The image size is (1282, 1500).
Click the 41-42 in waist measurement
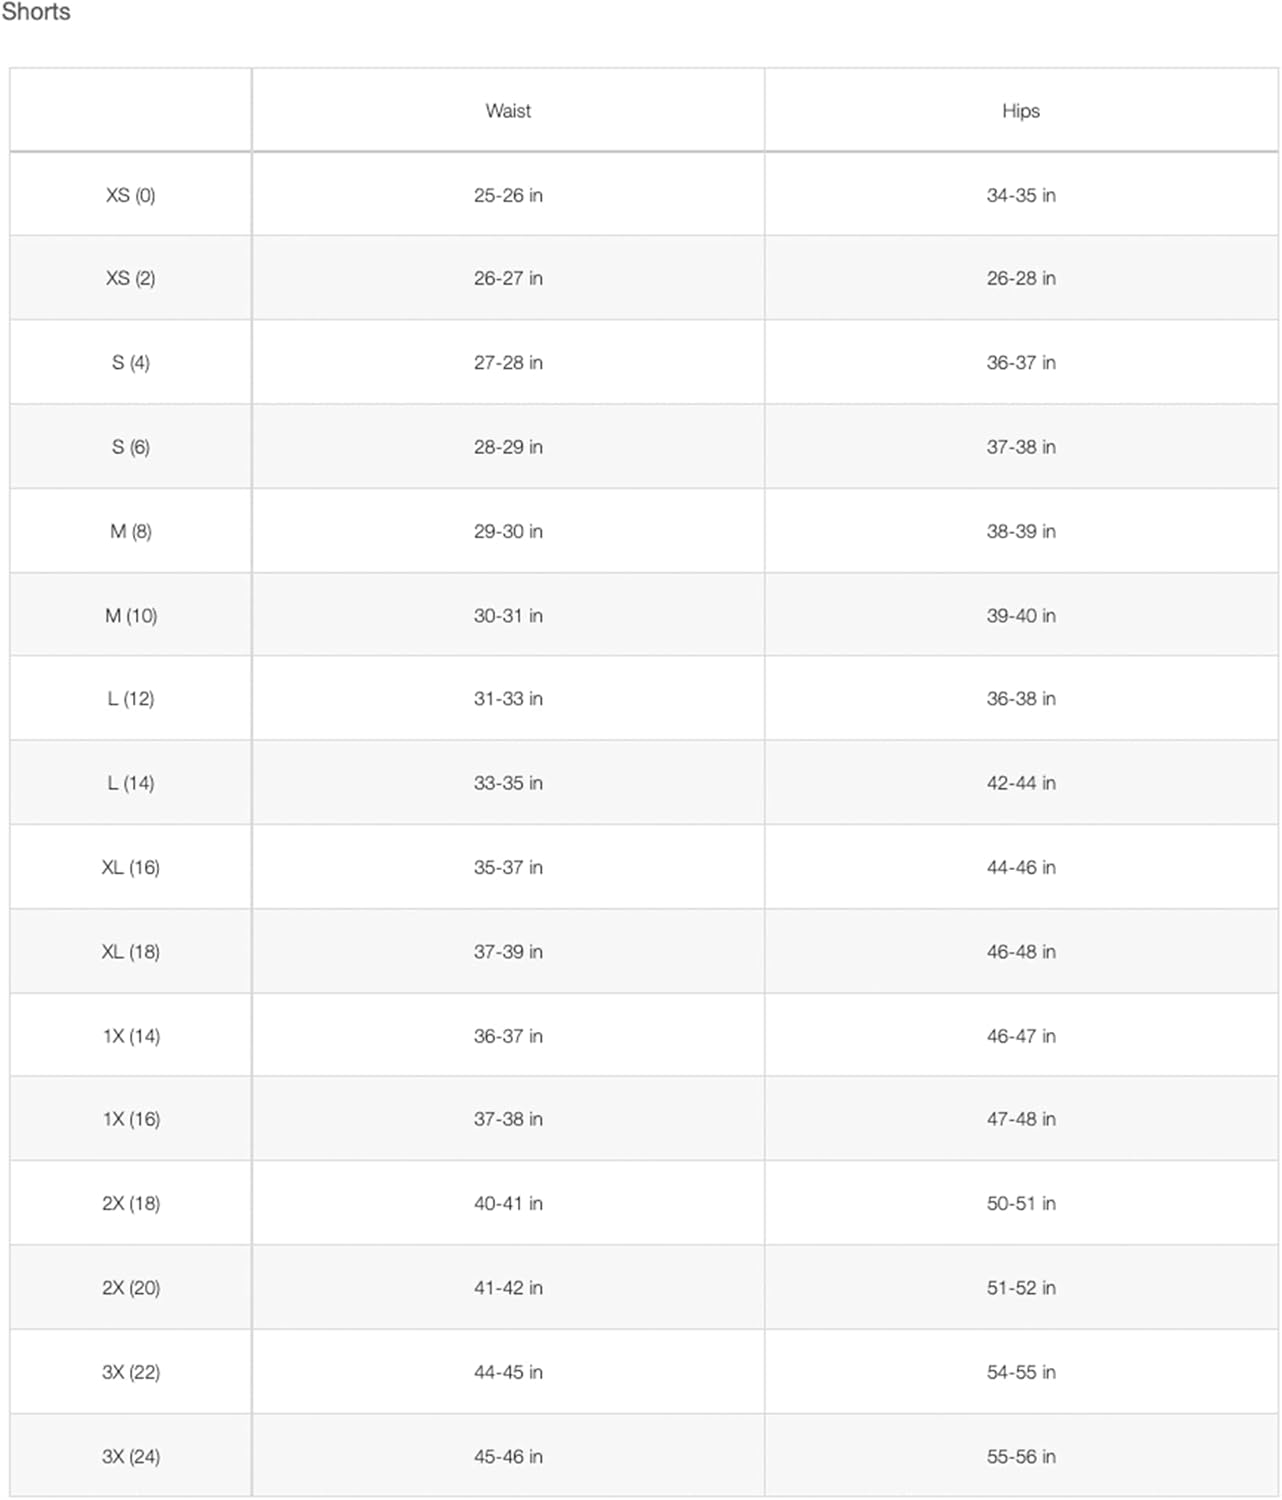[x=508, y=1287]
